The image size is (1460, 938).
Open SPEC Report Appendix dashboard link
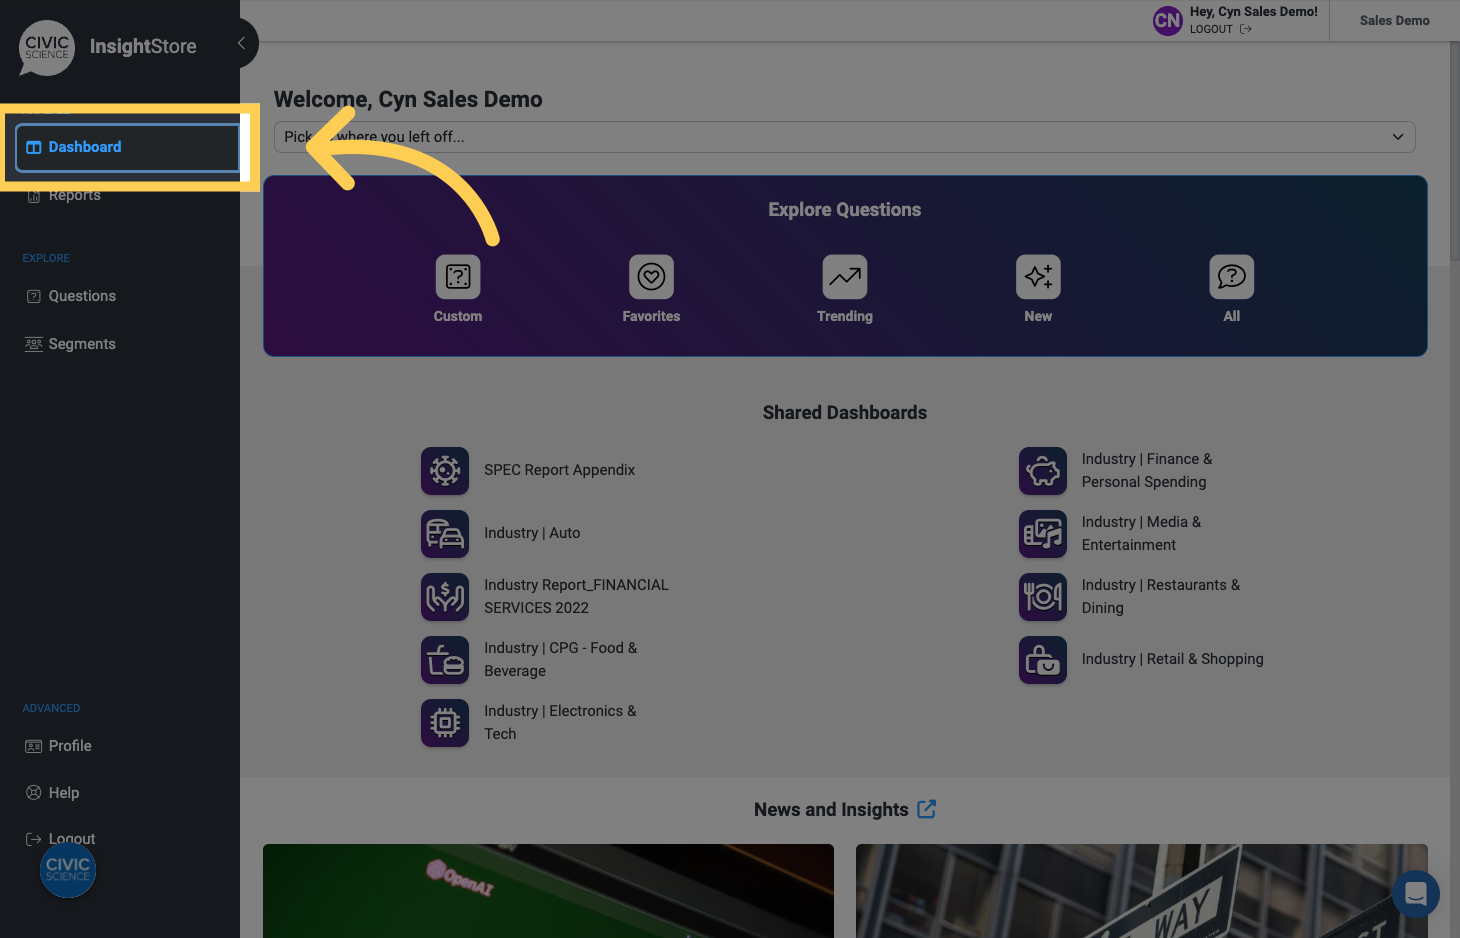point(560,470)
